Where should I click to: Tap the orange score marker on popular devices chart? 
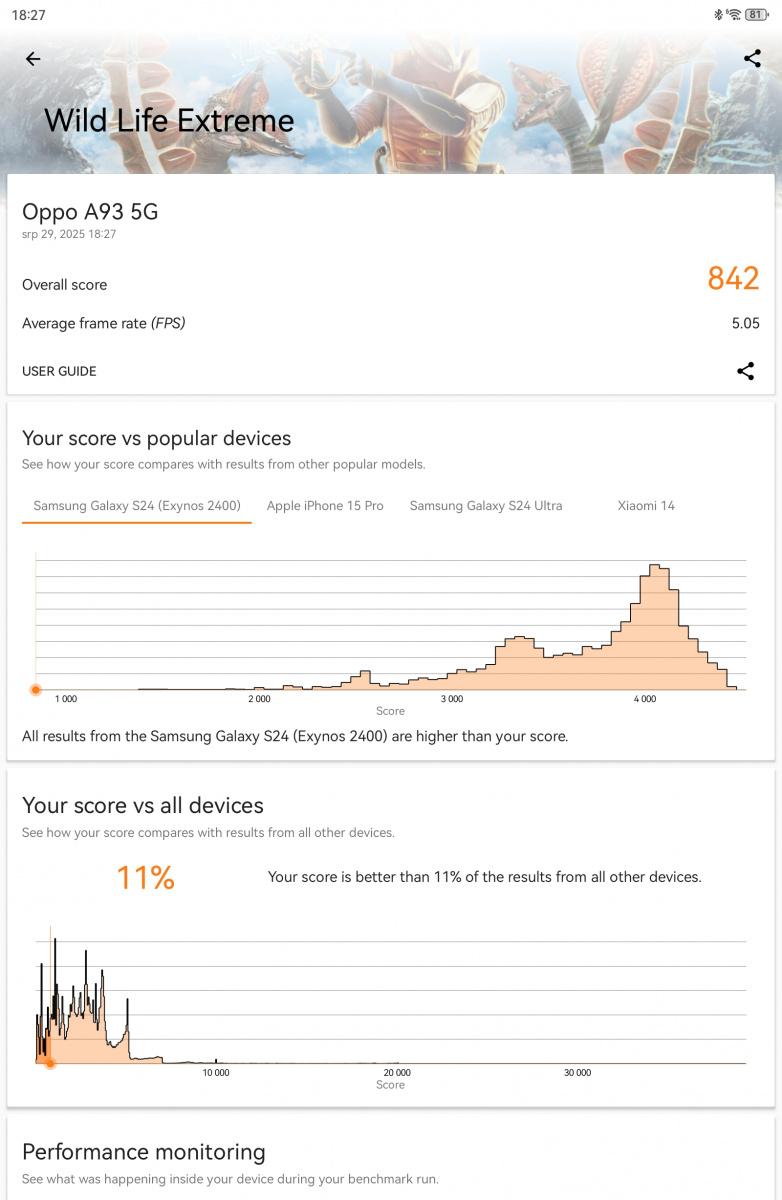tap(36, 690)
